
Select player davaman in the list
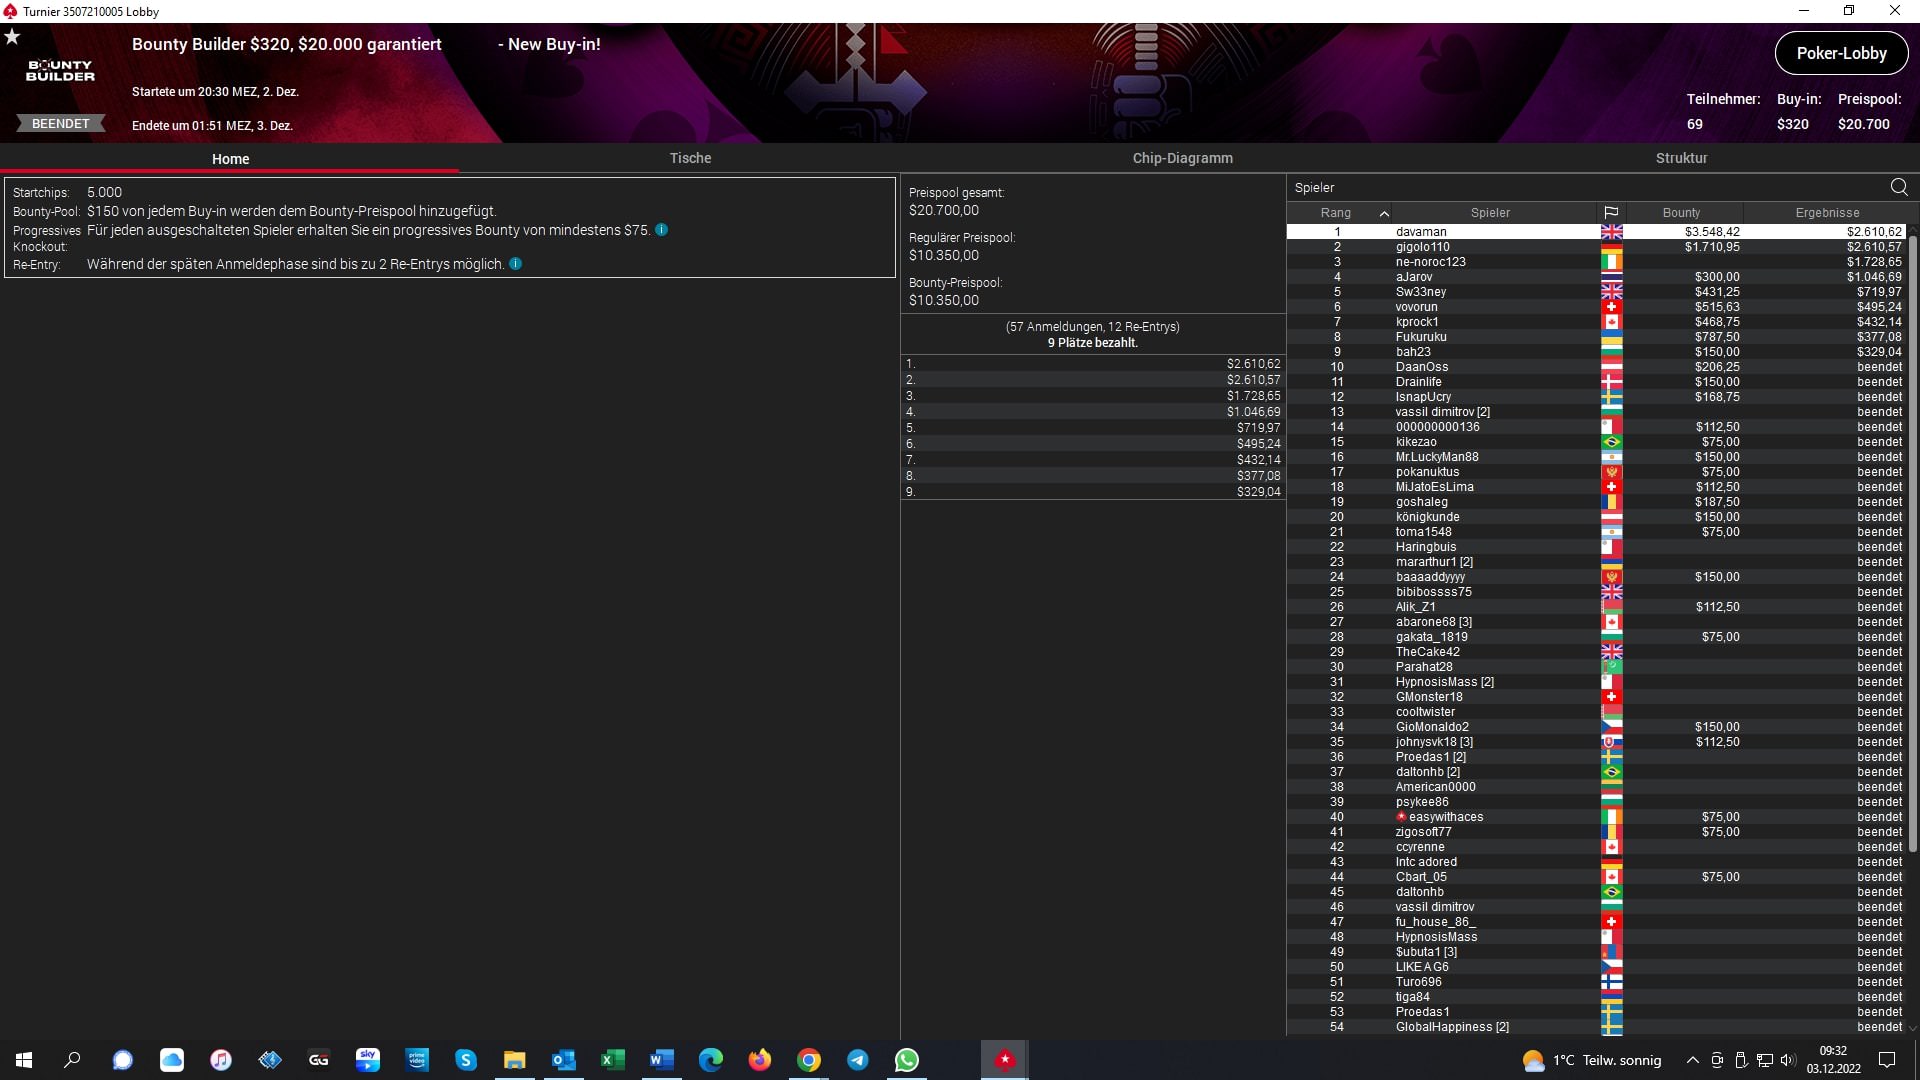pos(1420,232)
